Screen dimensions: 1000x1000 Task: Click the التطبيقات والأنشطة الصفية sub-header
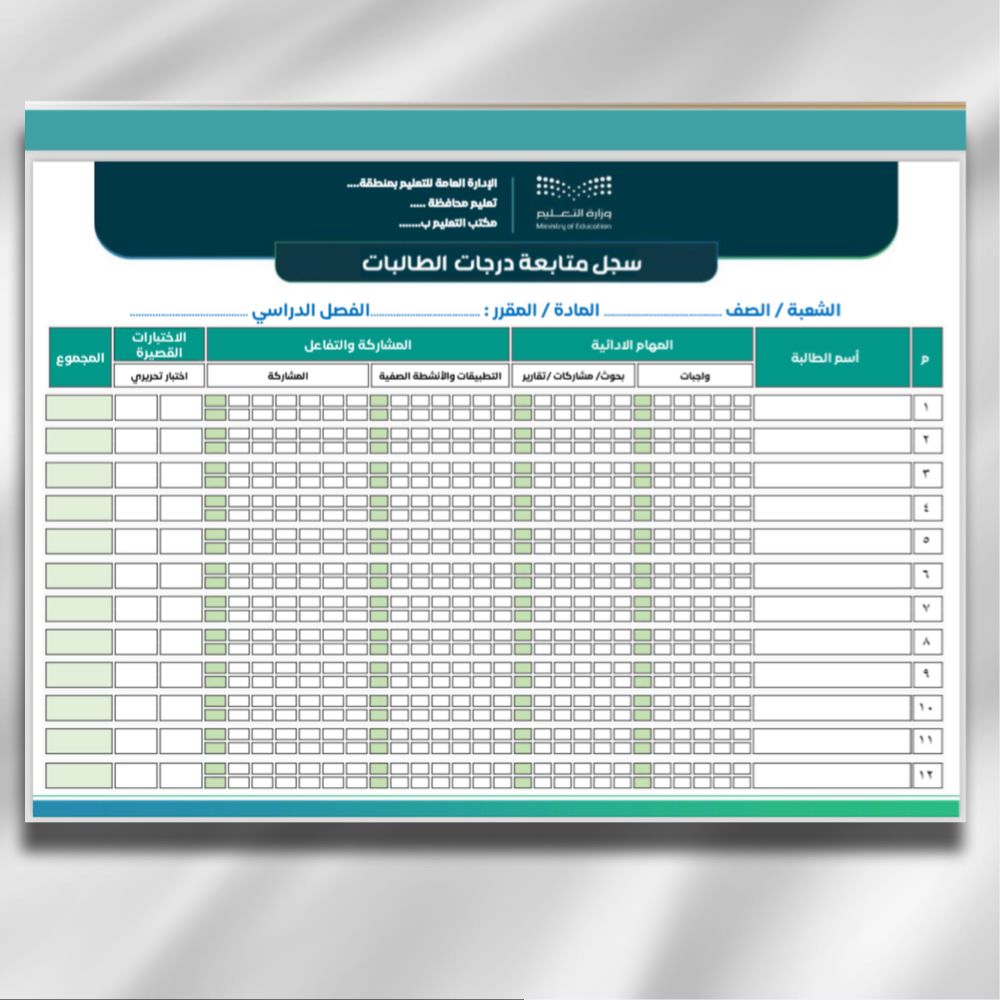(x=440, y=376)
